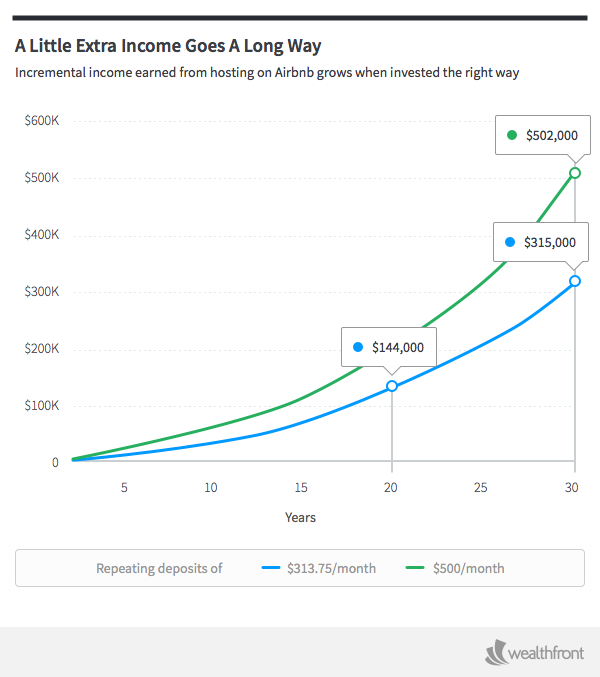Screen dimensions: 600x677
Task: Click the blue data point at year 20
Action: [x=392, y=386]
